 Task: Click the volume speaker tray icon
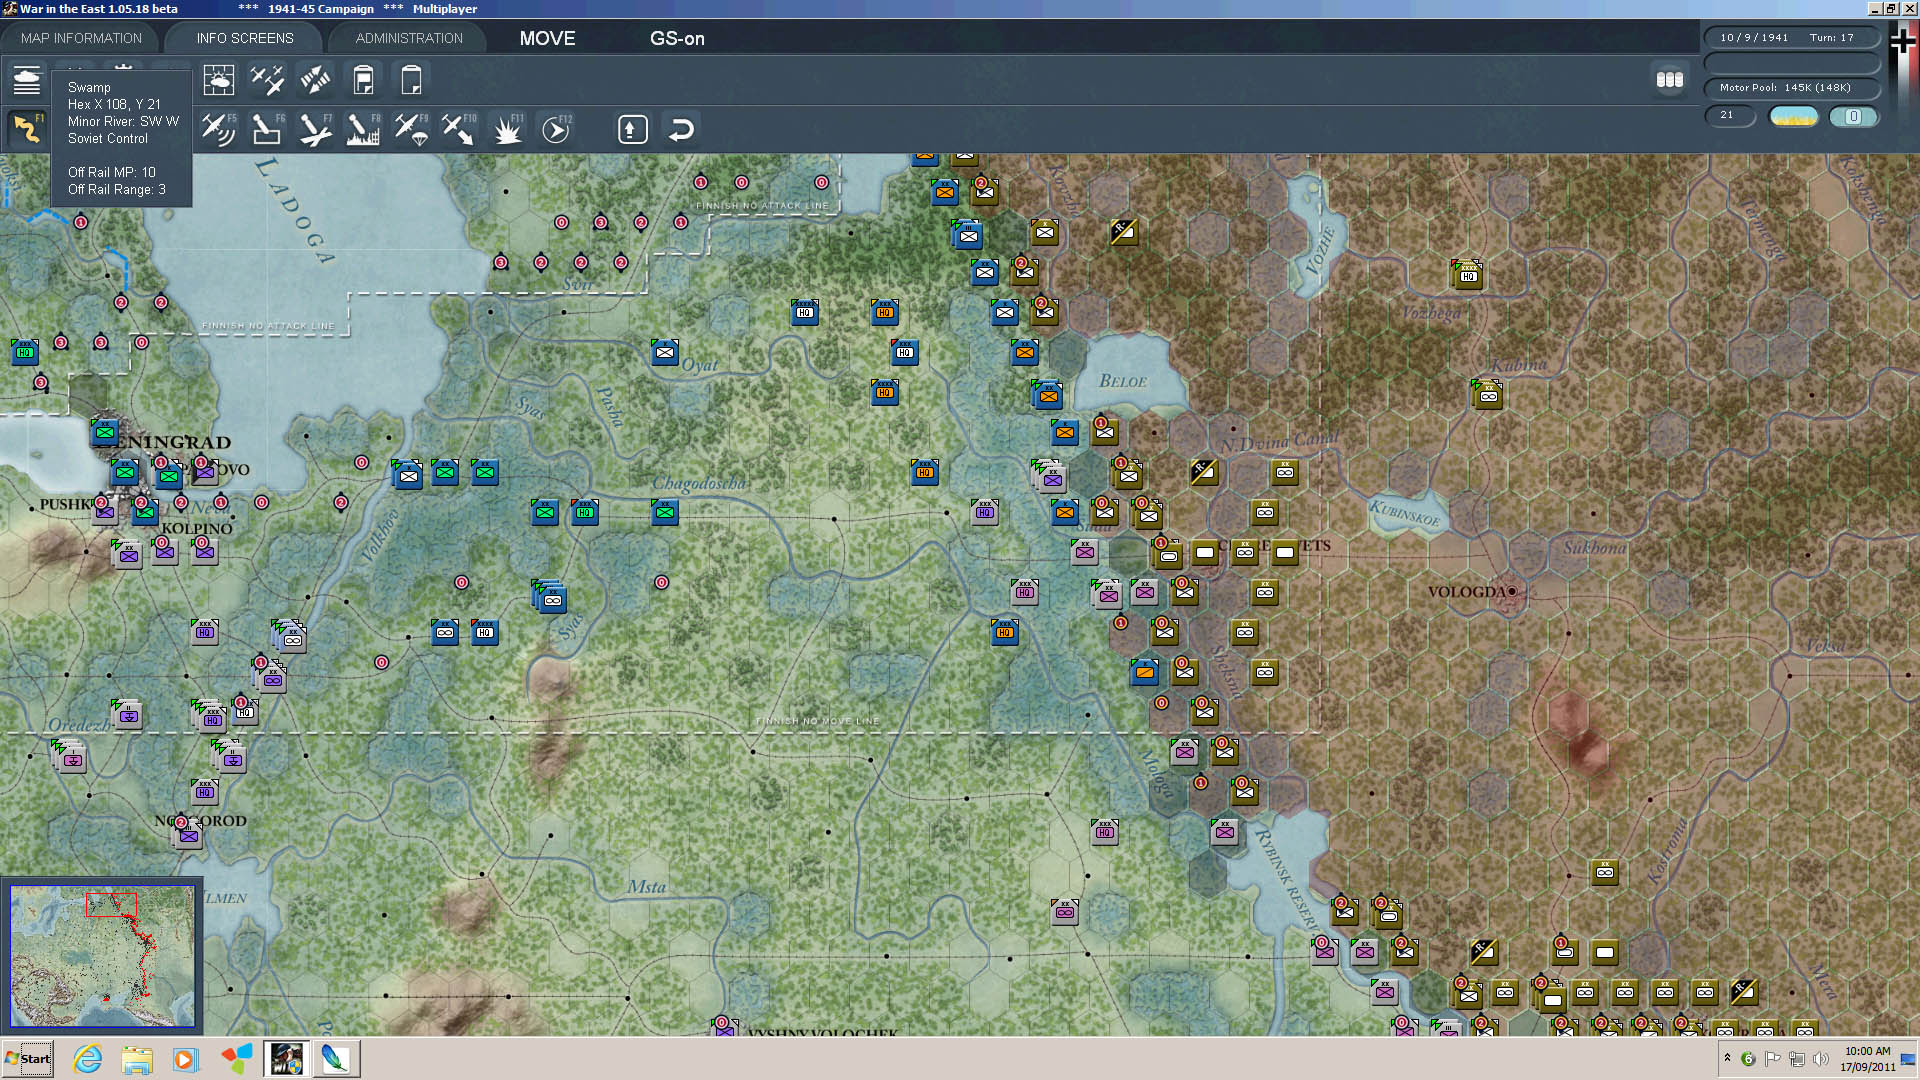pyautogui.click(x=1821, y=1058)
